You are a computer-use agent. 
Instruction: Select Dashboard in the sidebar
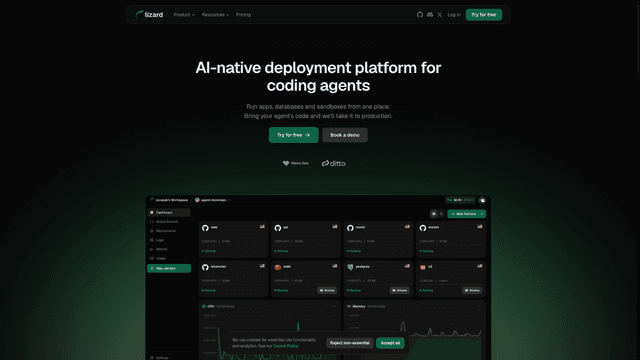coord(169,213)
